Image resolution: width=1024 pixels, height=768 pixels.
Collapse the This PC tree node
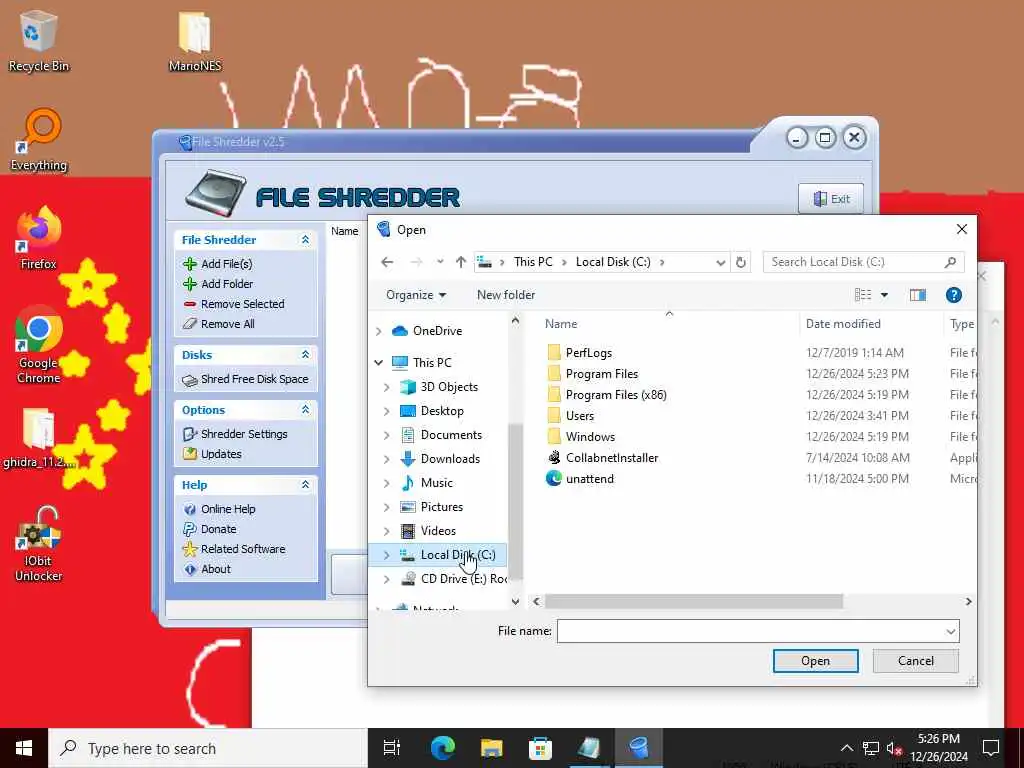[379, 362]
